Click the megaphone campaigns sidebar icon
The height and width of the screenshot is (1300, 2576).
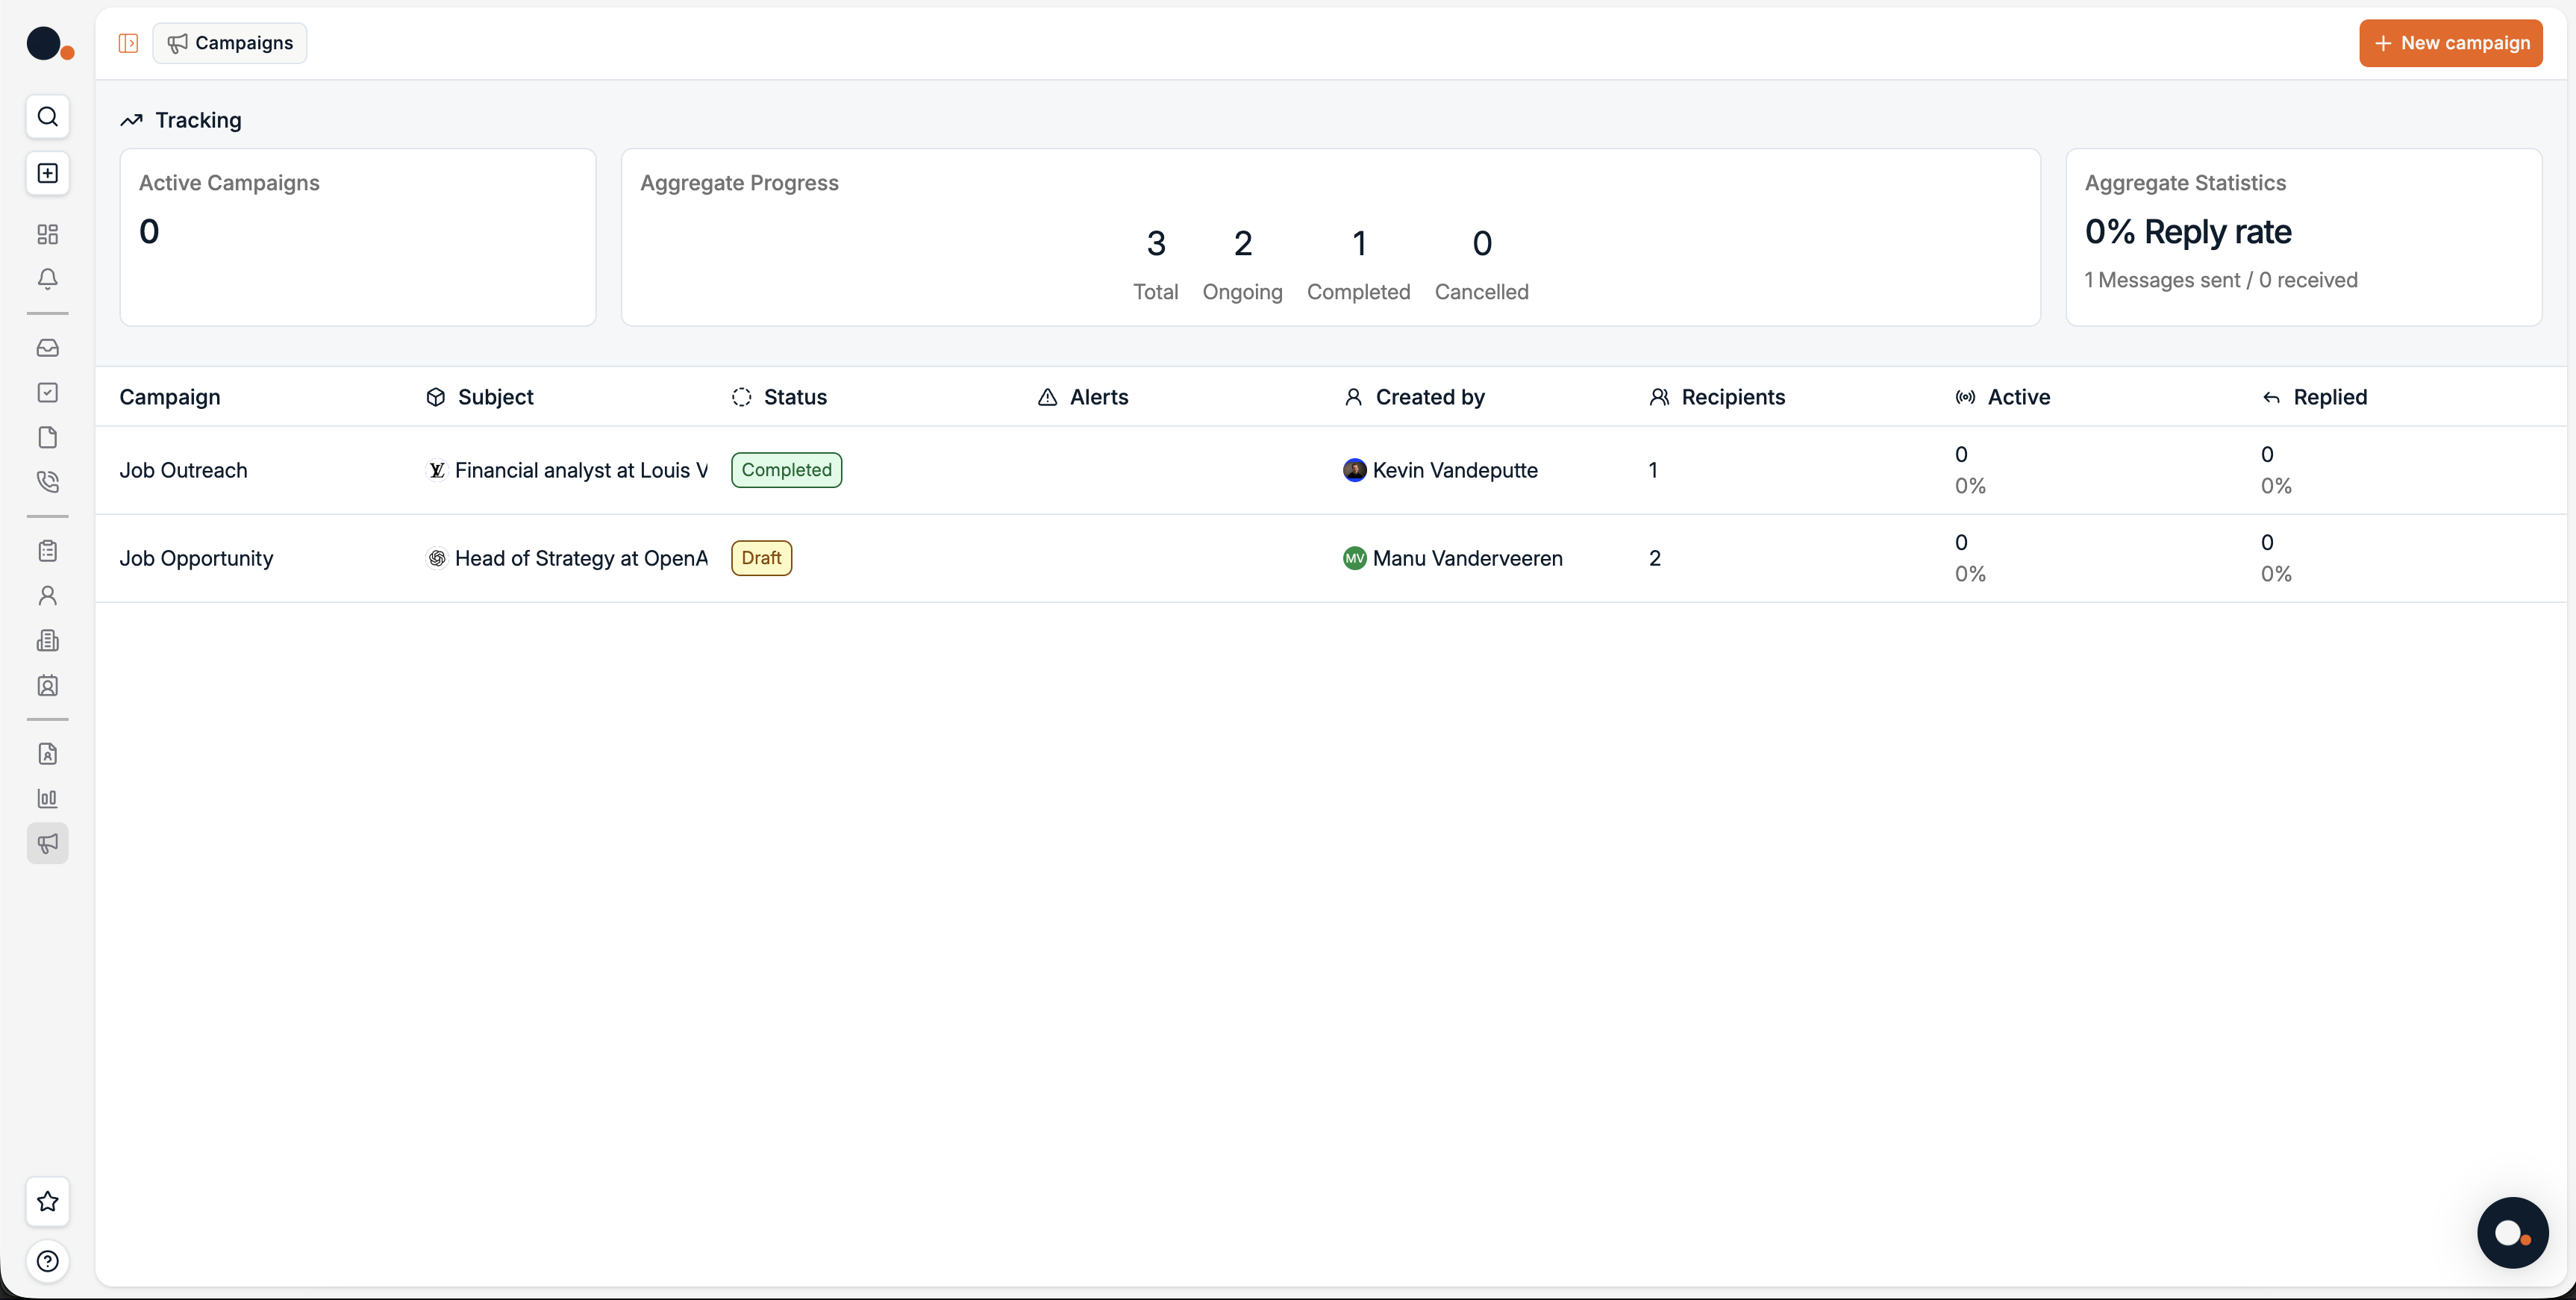tap(47, 843)
